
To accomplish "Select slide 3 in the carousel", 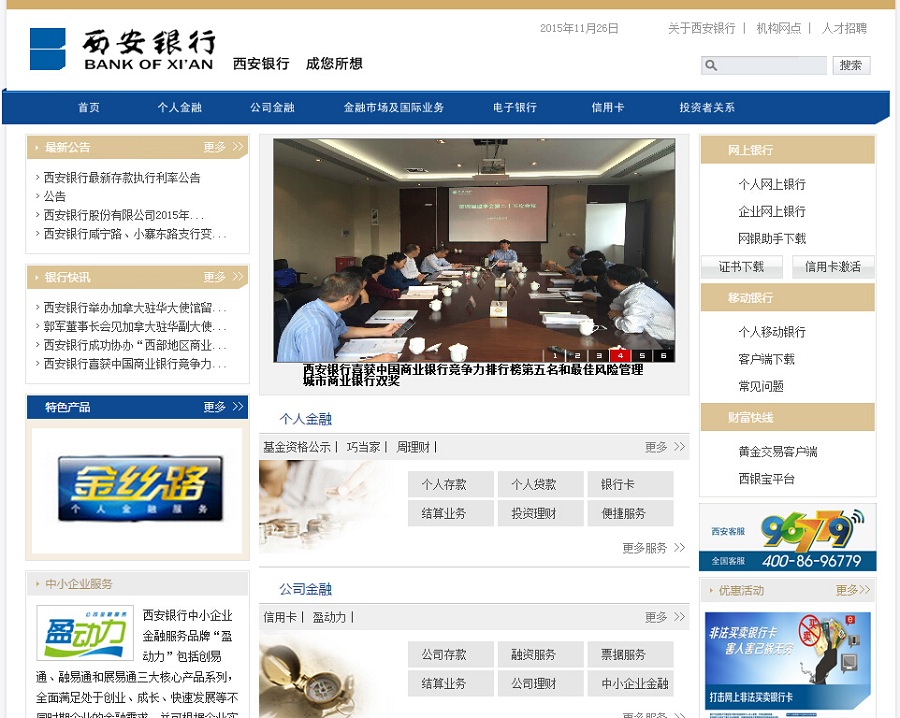I will [x=599, y=355].
